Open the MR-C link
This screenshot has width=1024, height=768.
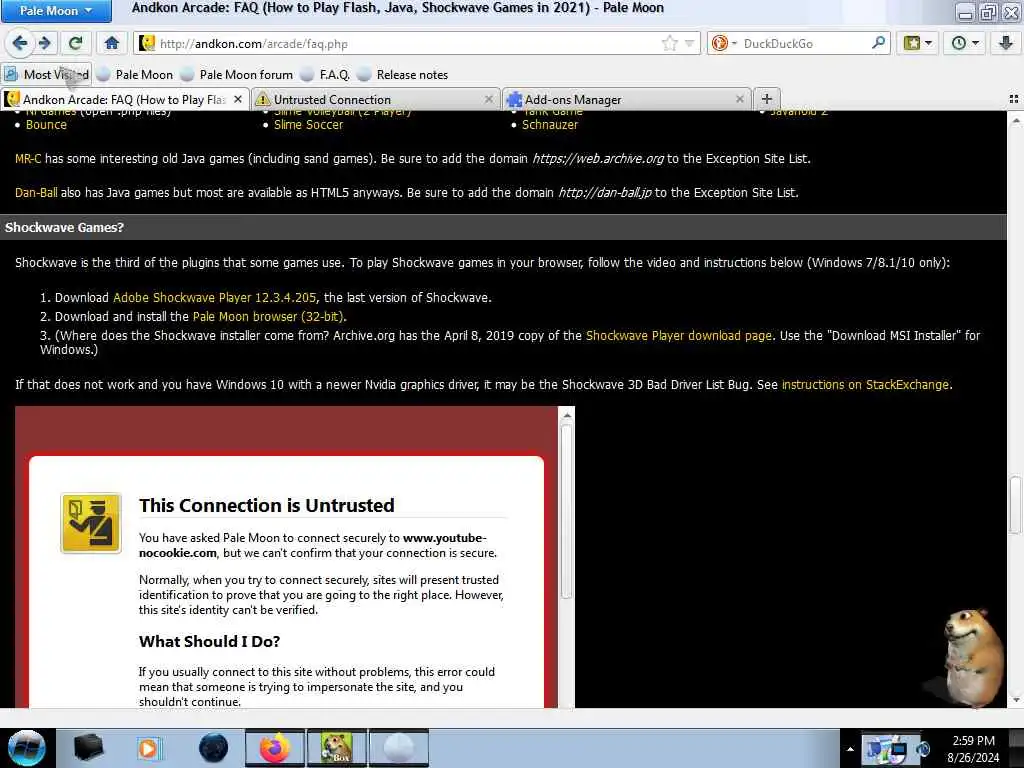(28, 159)
